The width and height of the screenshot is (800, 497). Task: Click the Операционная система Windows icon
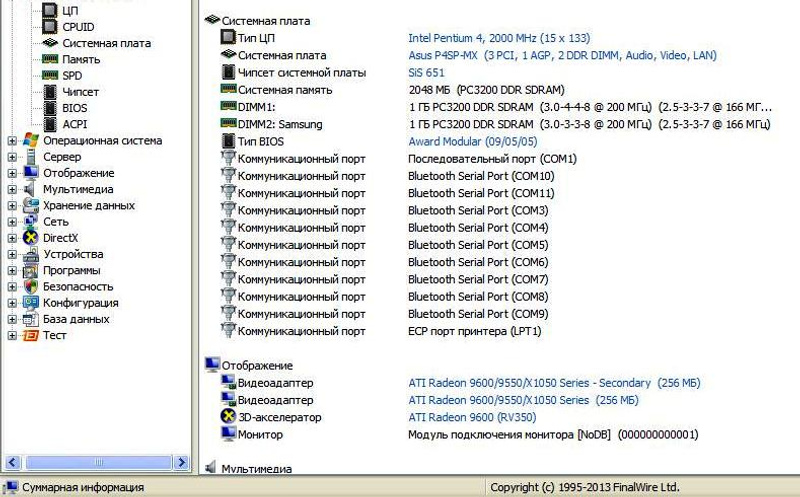coord(30,141)
